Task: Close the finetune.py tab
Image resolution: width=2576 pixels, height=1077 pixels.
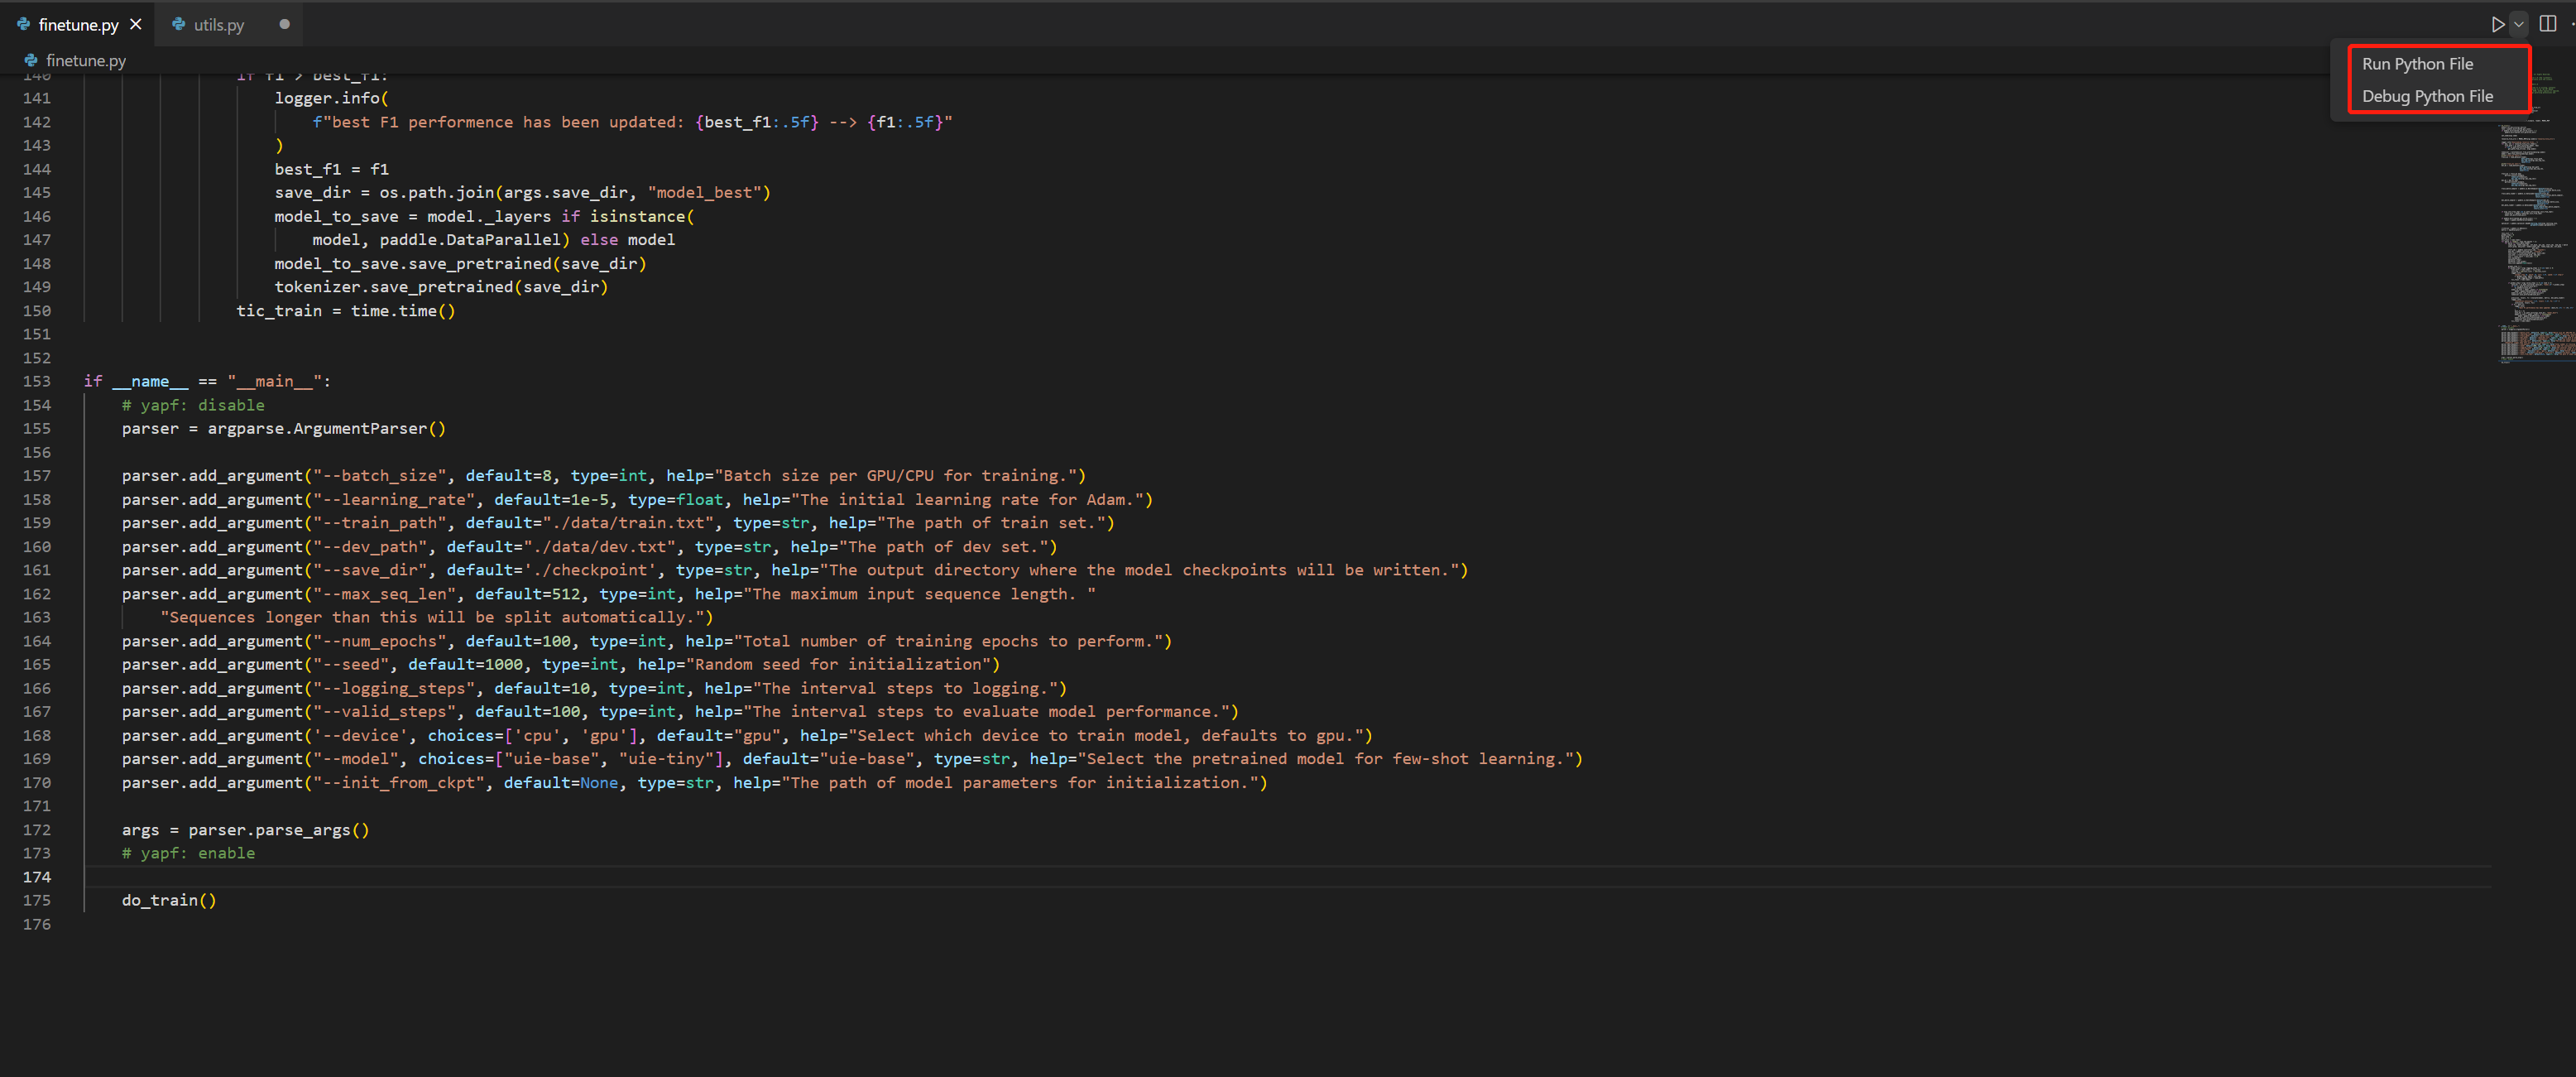Action: tap(136, 24)
